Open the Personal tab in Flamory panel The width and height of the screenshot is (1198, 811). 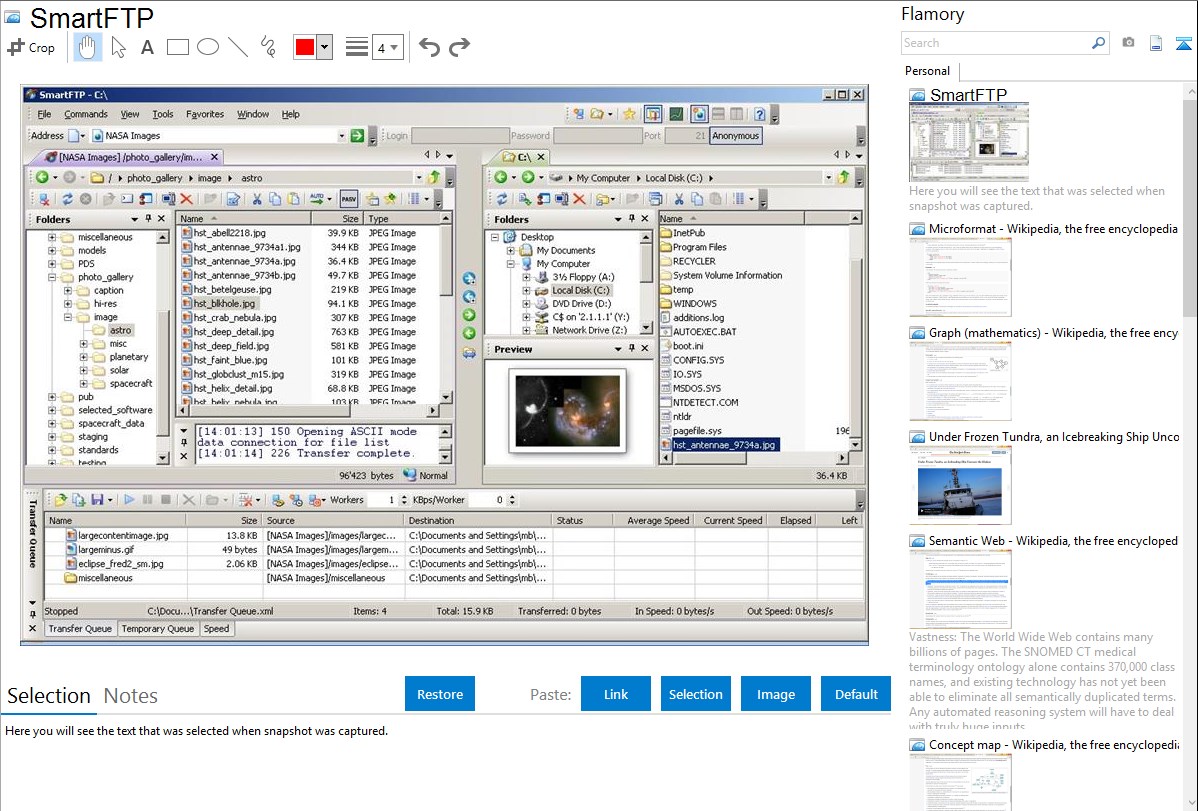(x=927, y=71)
